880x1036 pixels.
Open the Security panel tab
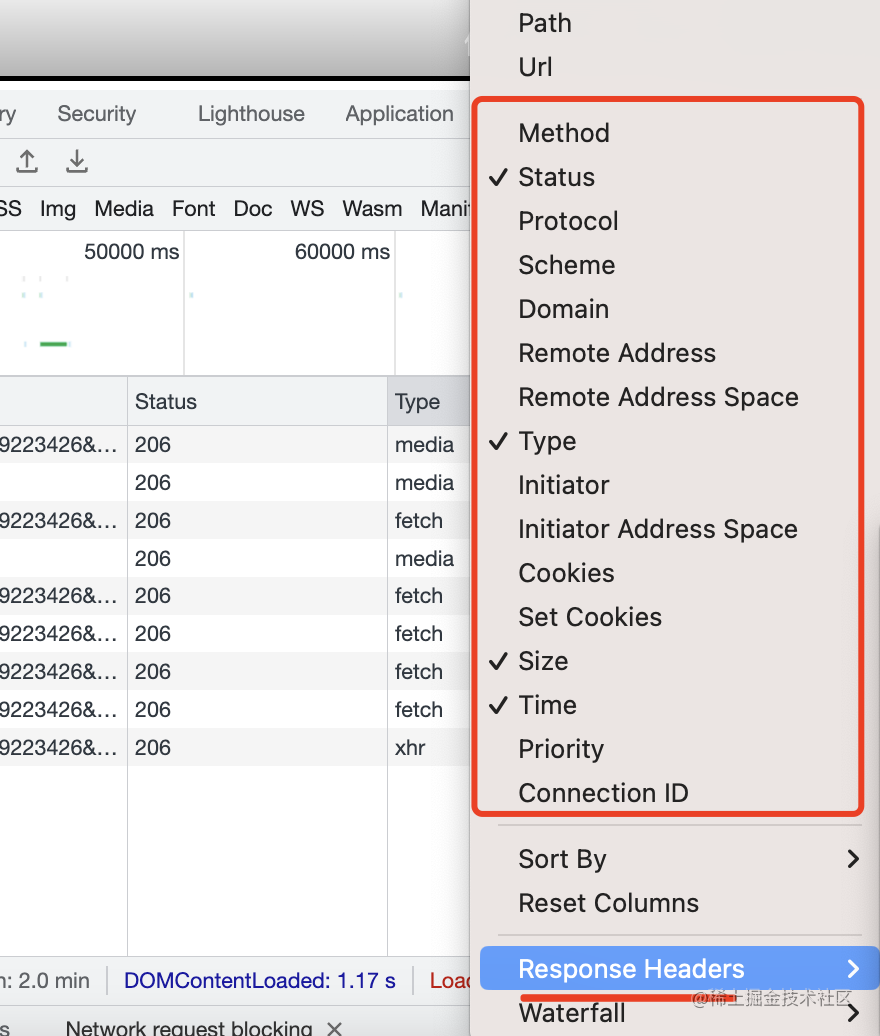click(96, 114)
